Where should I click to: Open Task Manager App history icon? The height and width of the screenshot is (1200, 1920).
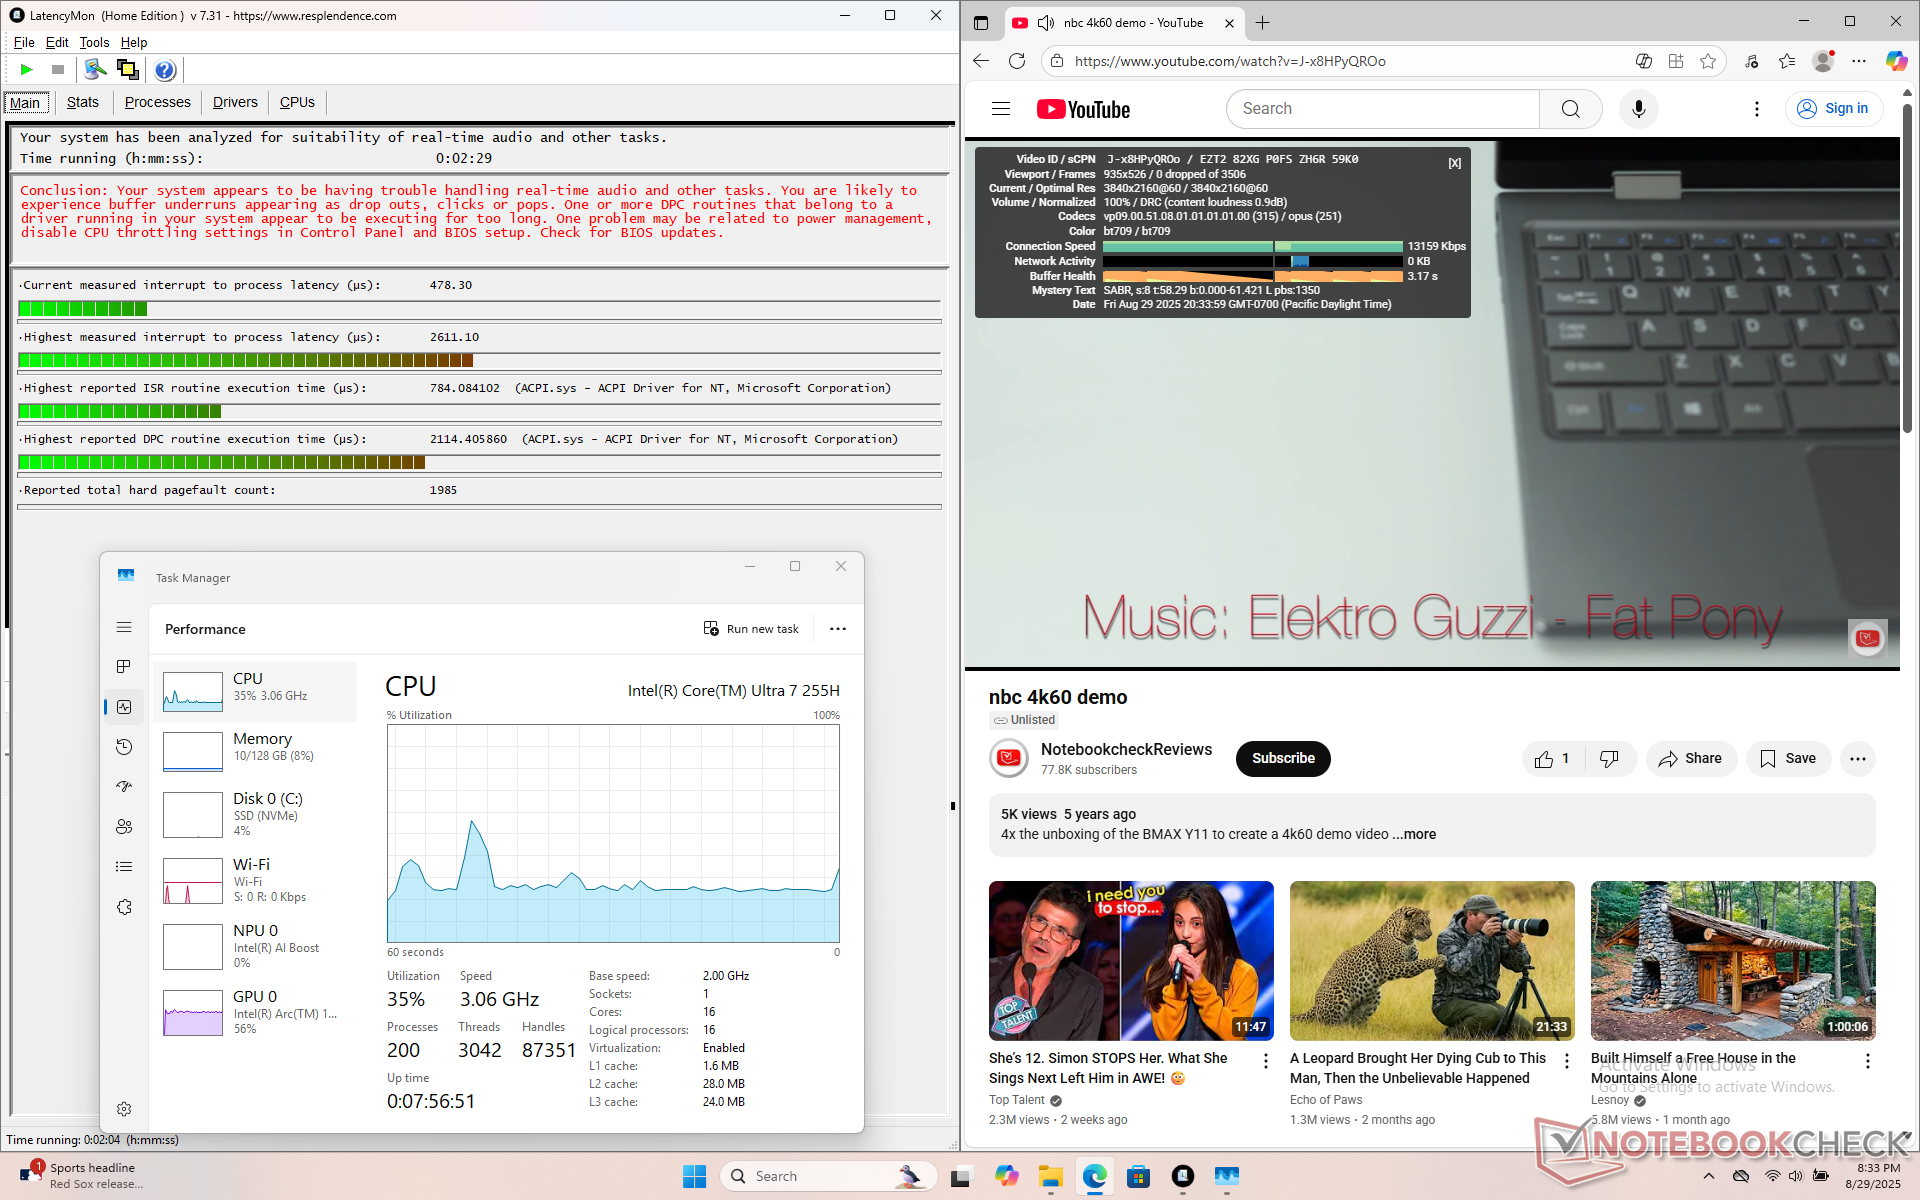click(124, 747)
